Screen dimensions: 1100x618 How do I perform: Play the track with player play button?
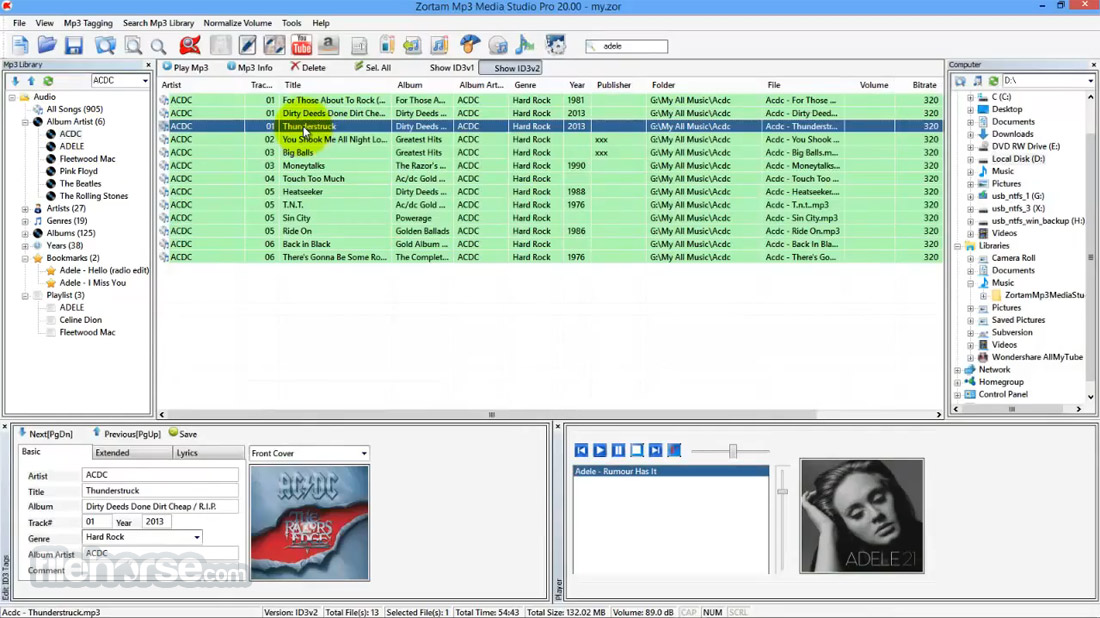point(600,450)
